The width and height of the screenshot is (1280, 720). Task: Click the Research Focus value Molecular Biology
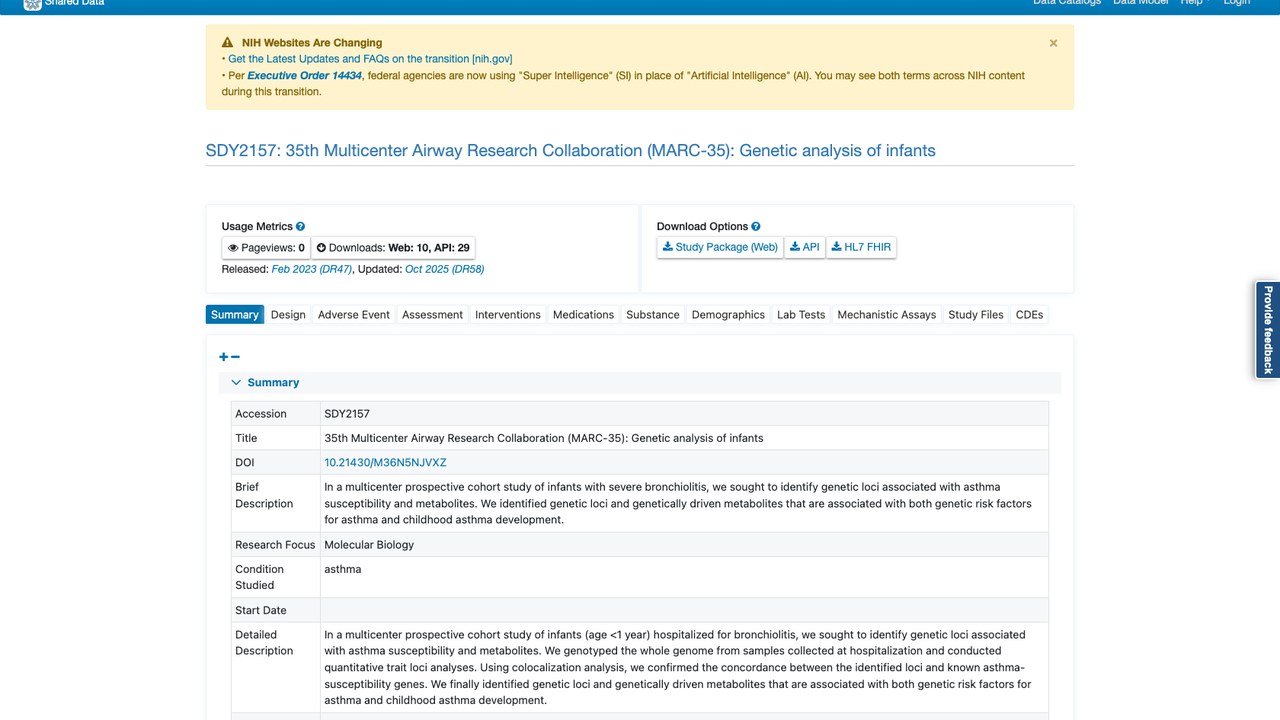pos(369,544)
